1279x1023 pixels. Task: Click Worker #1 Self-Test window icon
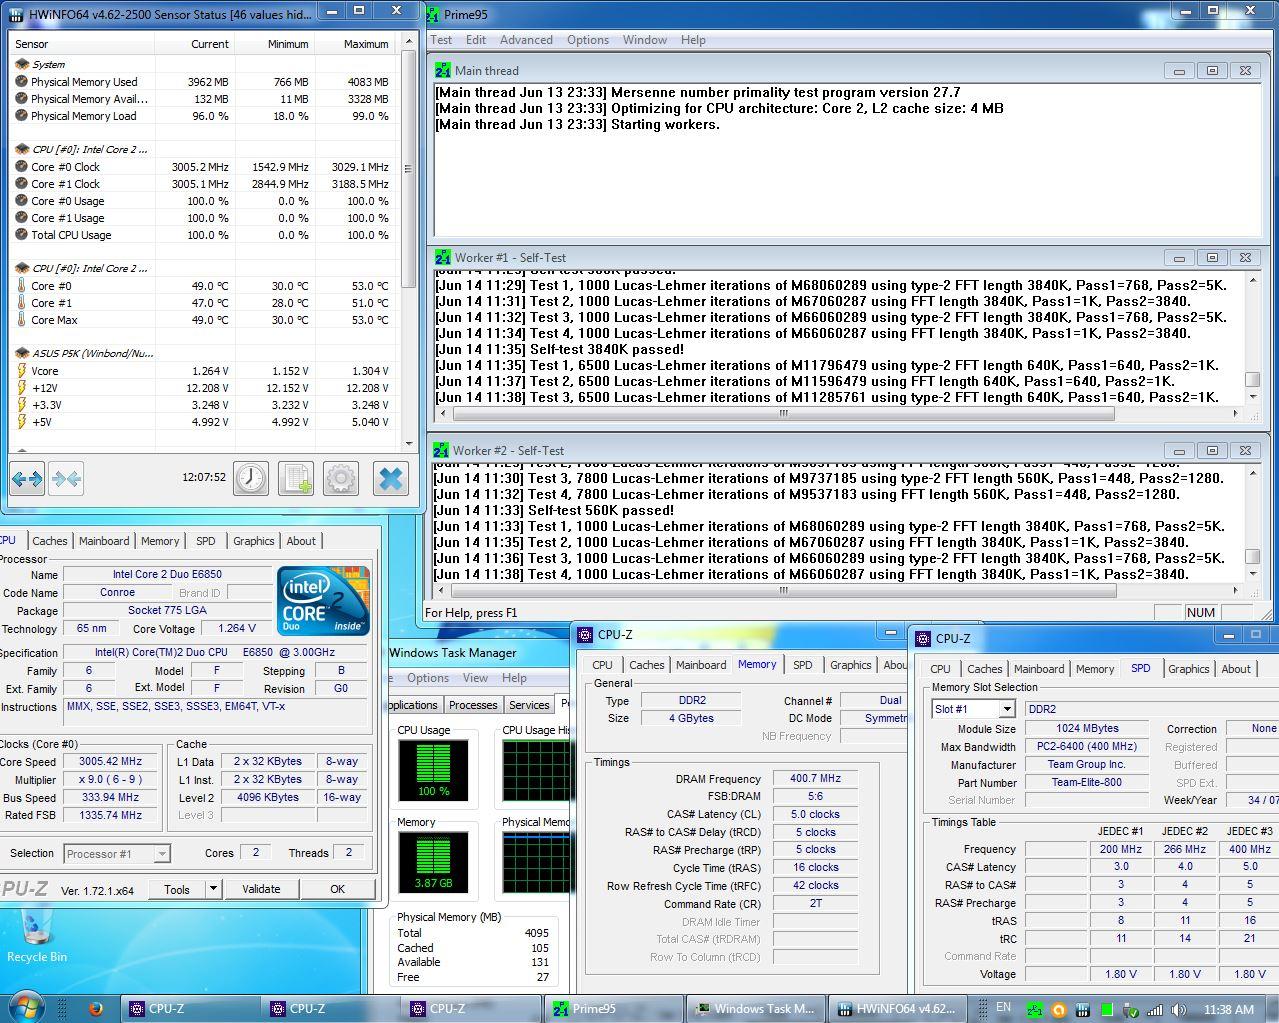443,257
